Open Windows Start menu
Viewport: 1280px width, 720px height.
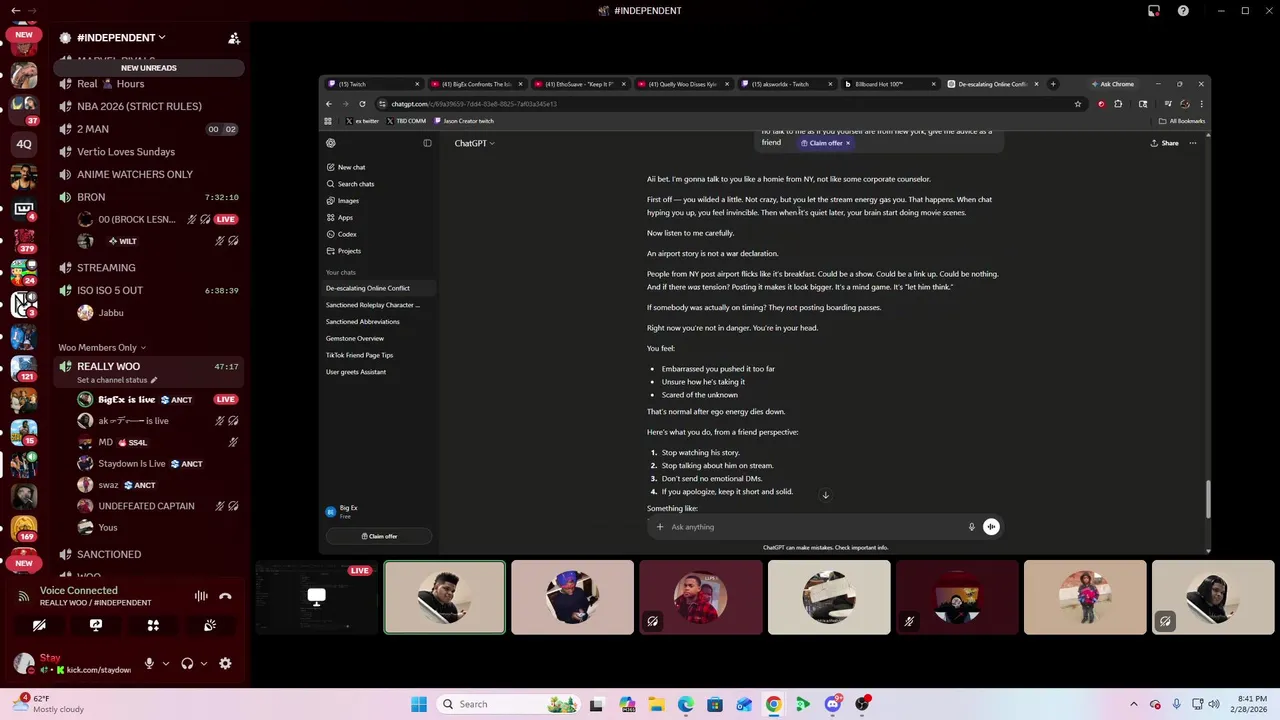point(419,704)
